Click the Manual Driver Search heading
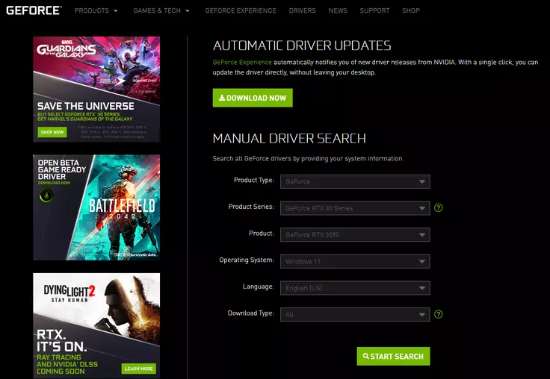This screenshot has height=379, width=550. [289, 138]
